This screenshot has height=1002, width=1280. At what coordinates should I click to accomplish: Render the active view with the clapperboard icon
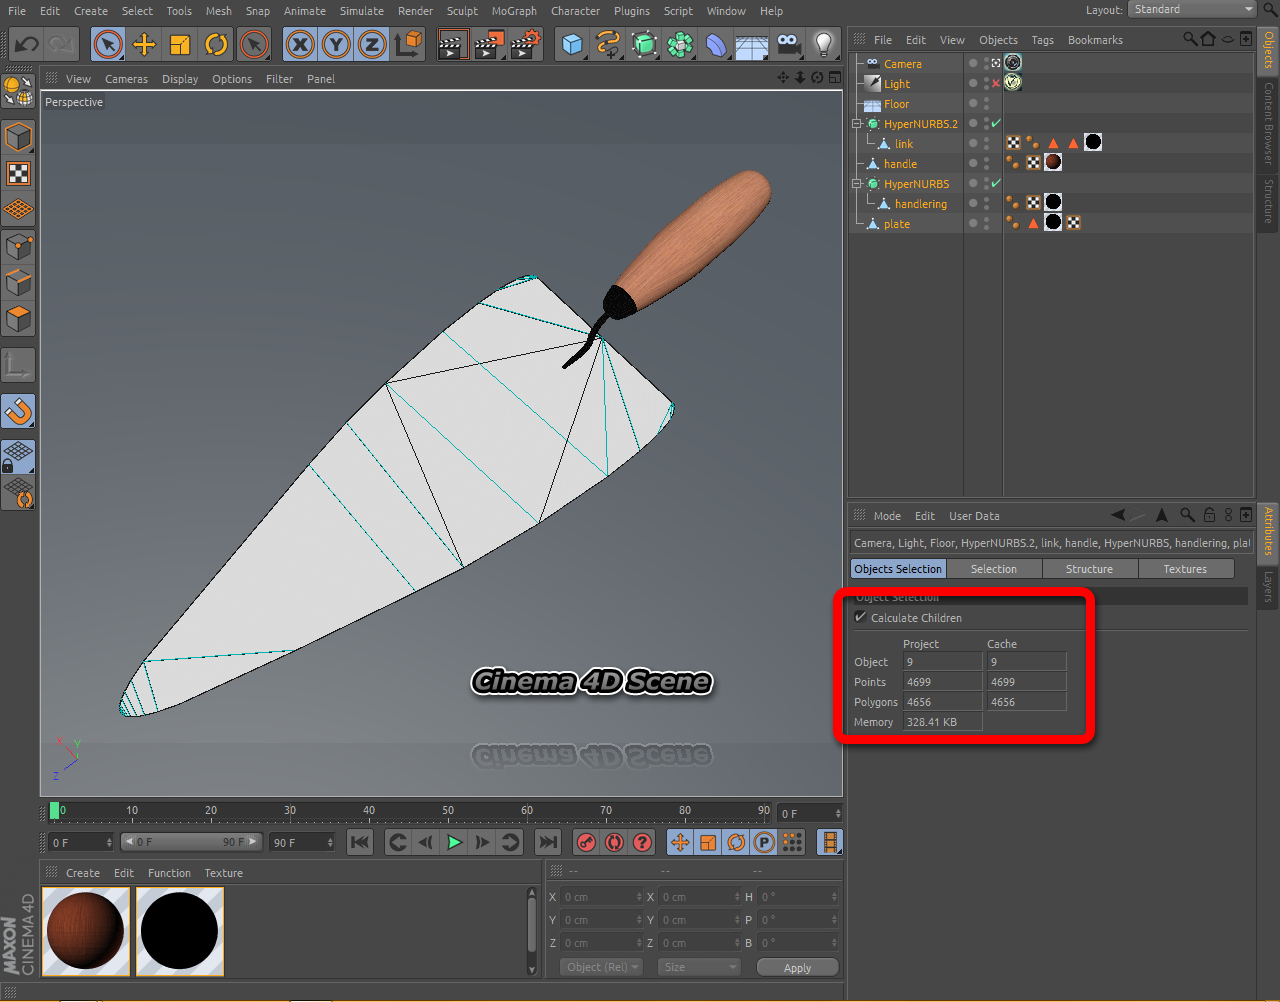tap(453, 45)
